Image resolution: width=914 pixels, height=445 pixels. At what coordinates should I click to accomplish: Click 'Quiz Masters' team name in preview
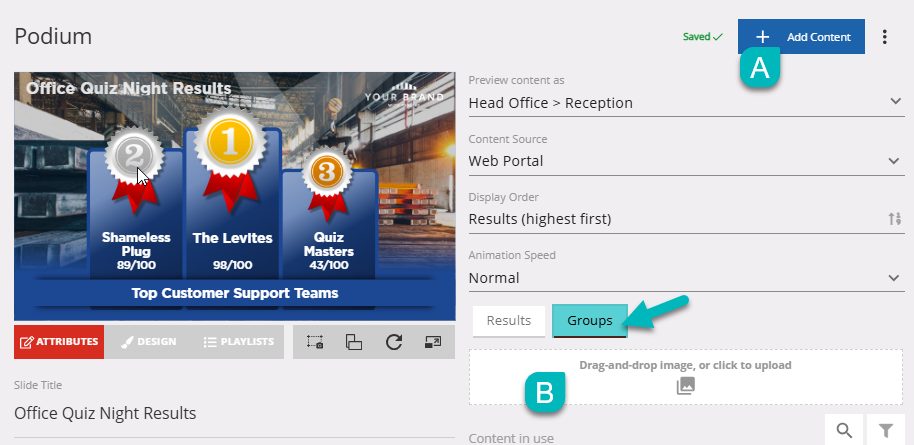coord(329,244)
